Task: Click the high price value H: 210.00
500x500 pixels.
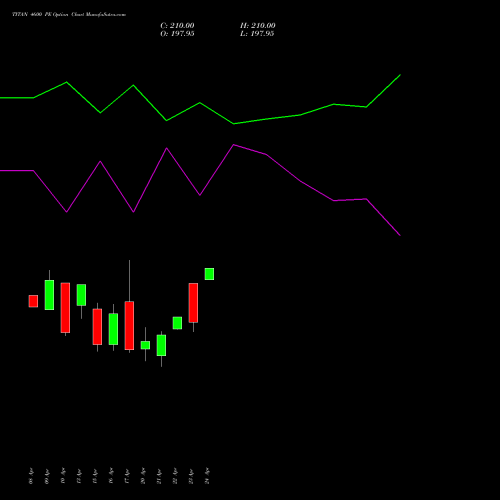Action: click(258, 26)
